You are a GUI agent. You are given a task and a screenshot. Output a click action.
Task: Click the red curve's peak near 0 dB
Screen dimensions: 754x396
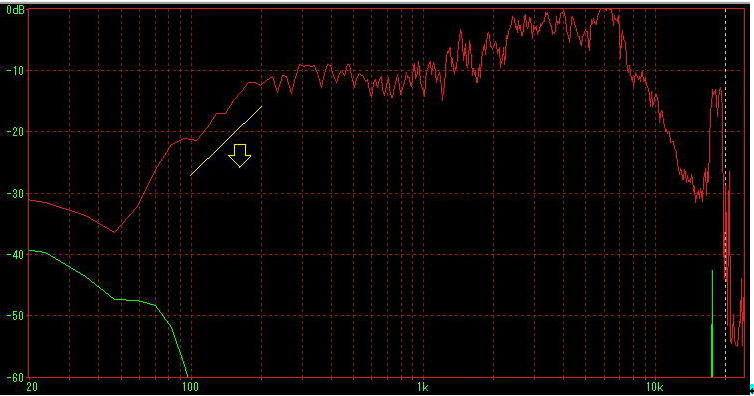point(609,11)
